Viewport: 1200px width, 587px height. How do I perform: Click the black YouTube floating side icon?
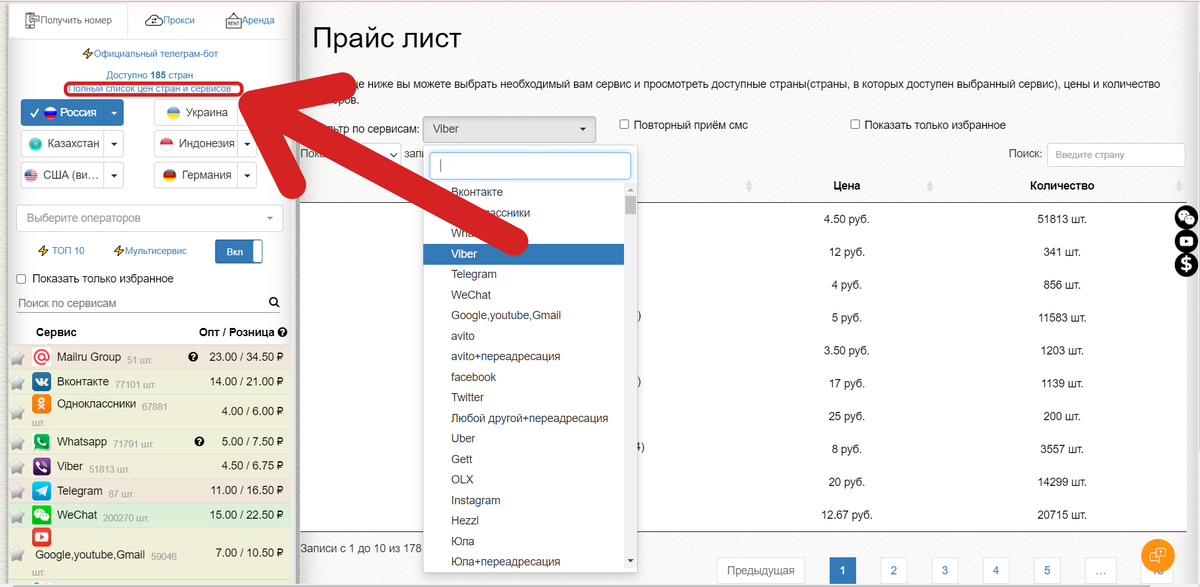(1186, 241)
